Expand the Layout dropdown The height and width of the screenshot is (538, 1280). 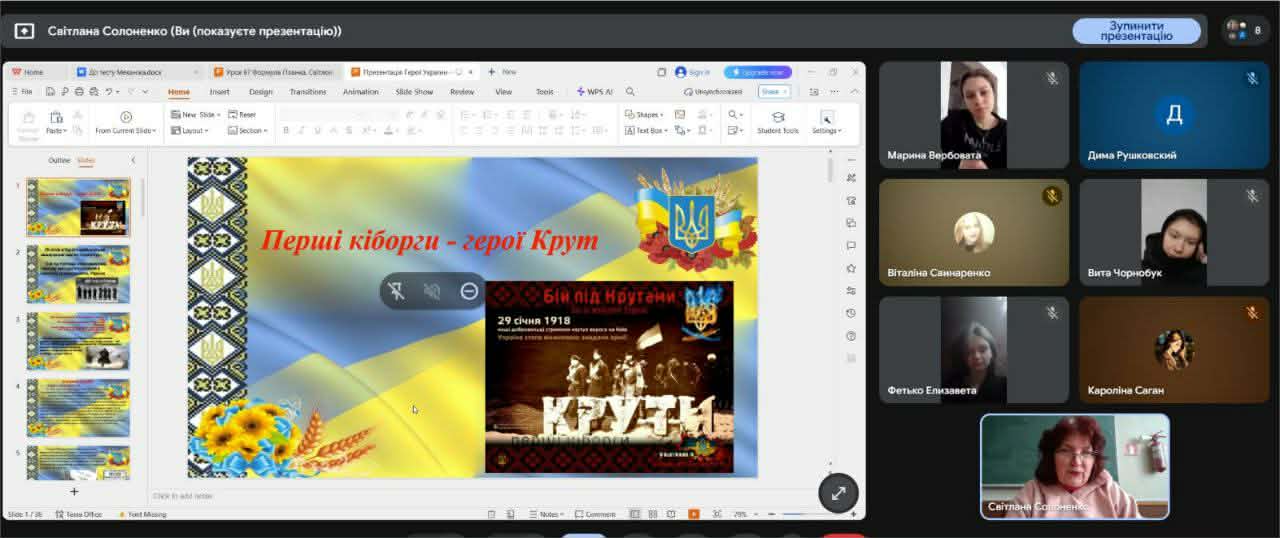point(193,130)
